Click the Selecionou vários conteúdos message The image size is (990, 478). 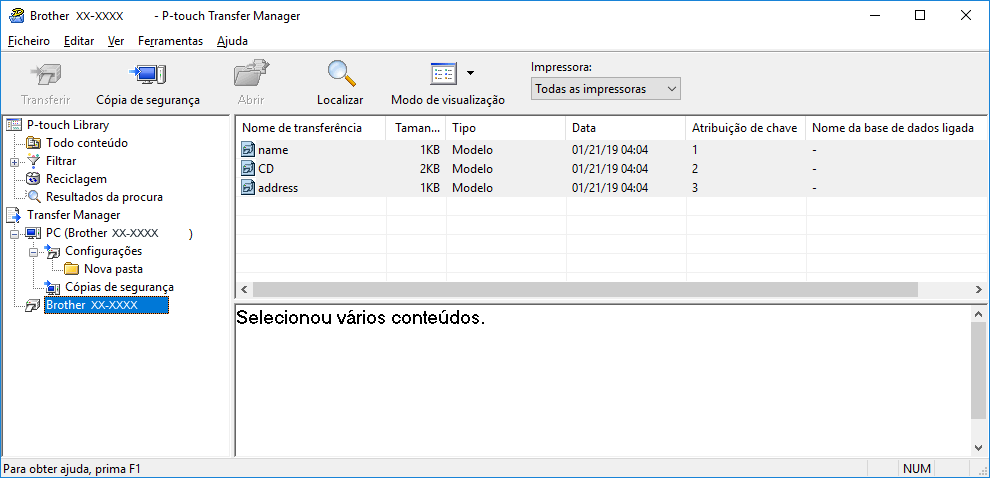(360, 318)
